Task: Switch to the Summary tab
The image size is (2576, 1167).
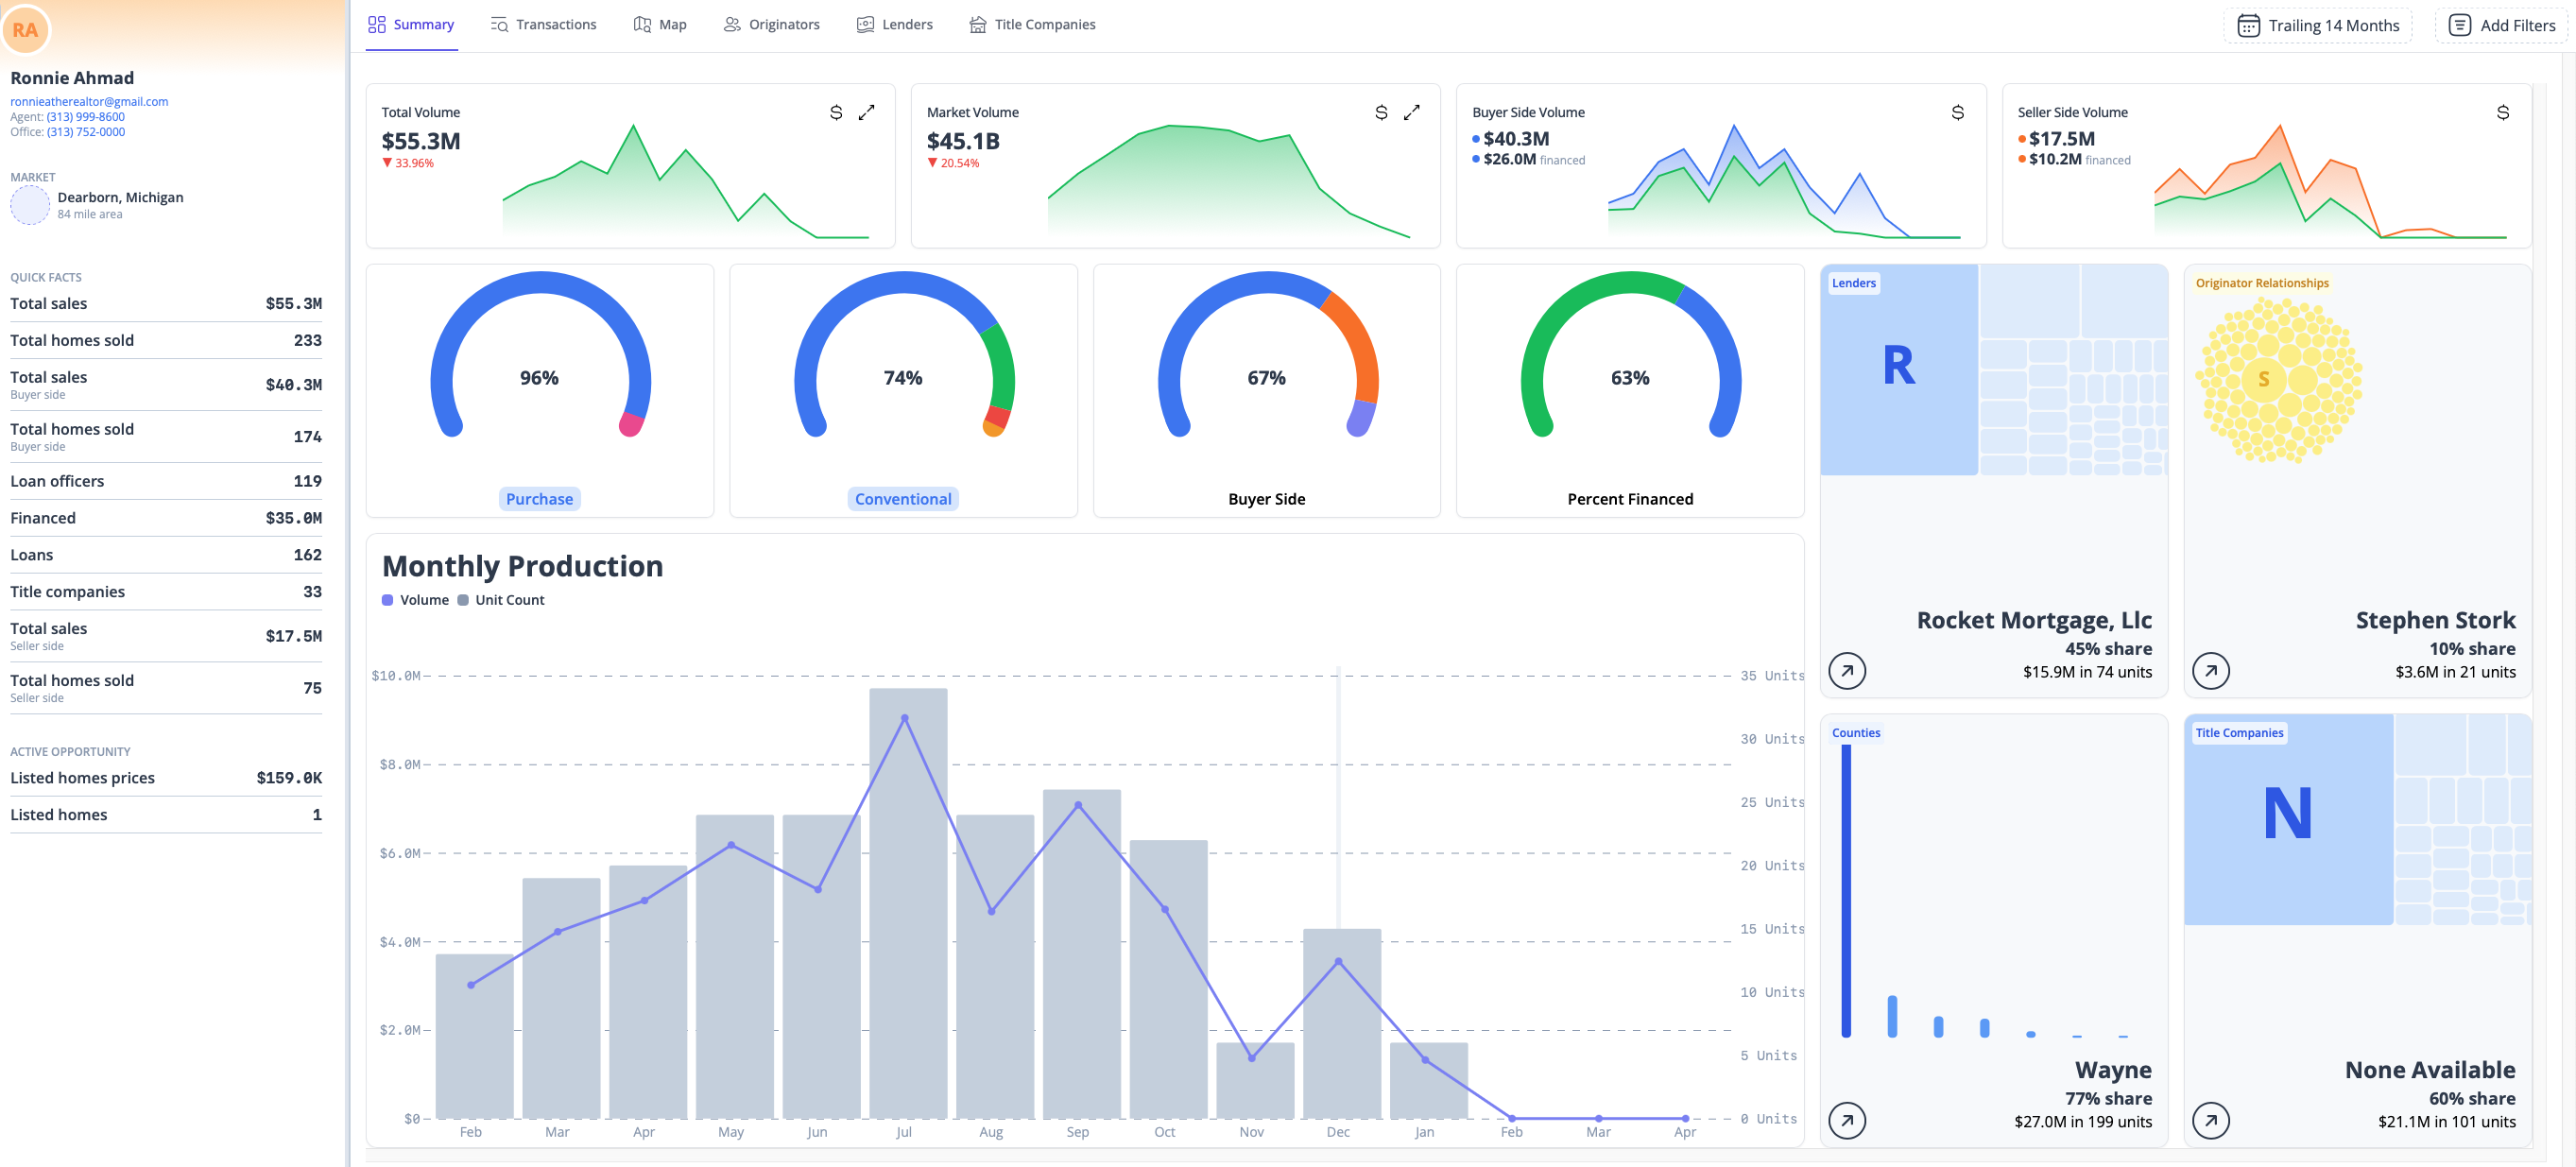Action: point(424,24)
